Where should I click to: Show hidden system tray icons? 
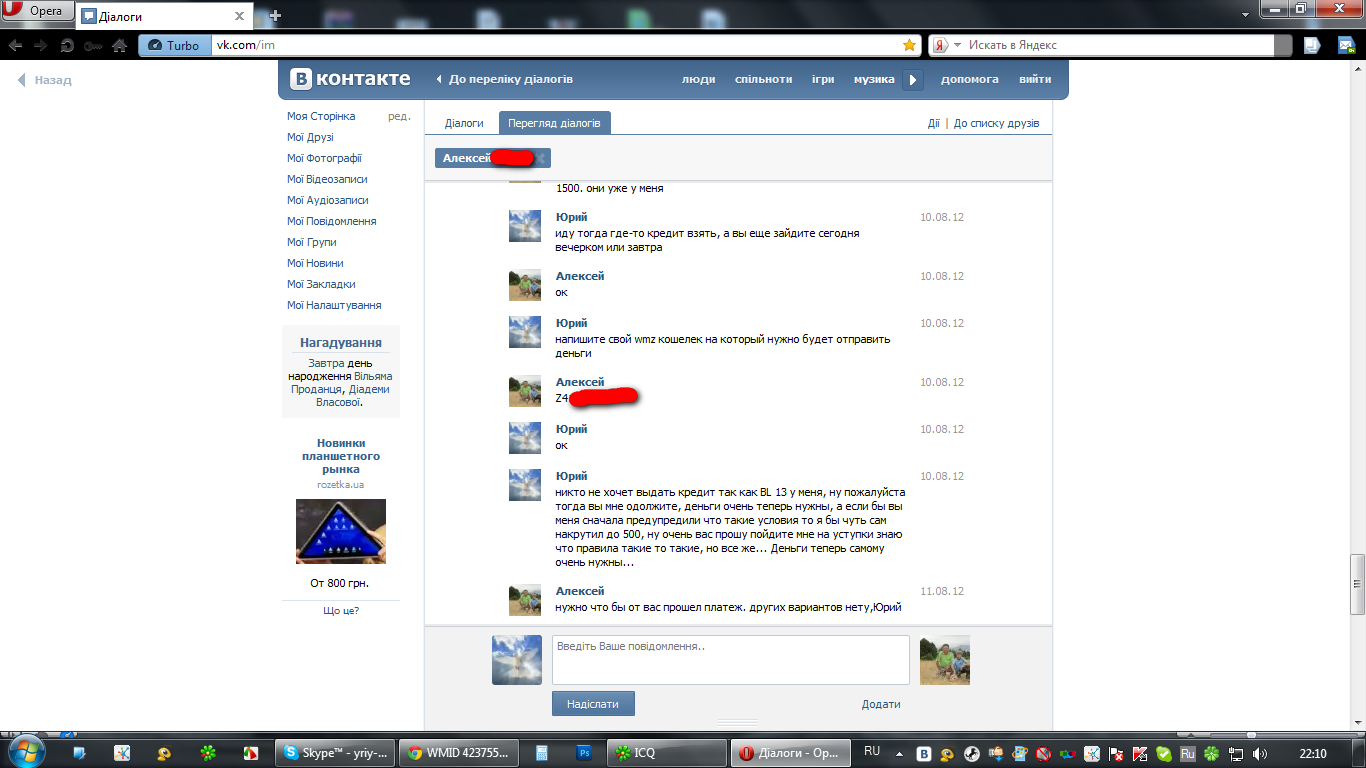click(x=898, y=753)
